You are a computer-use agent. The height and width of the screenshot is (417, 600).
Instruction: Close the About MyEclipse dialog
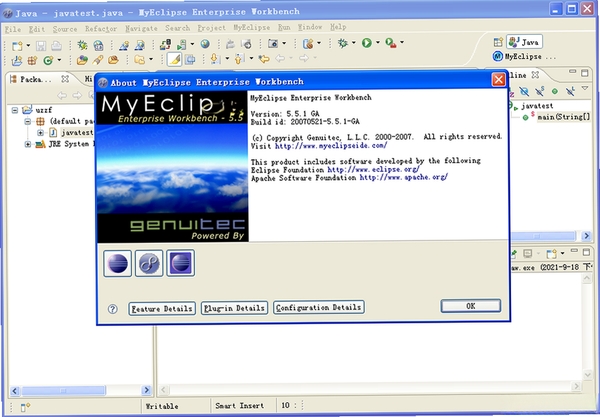499,80
